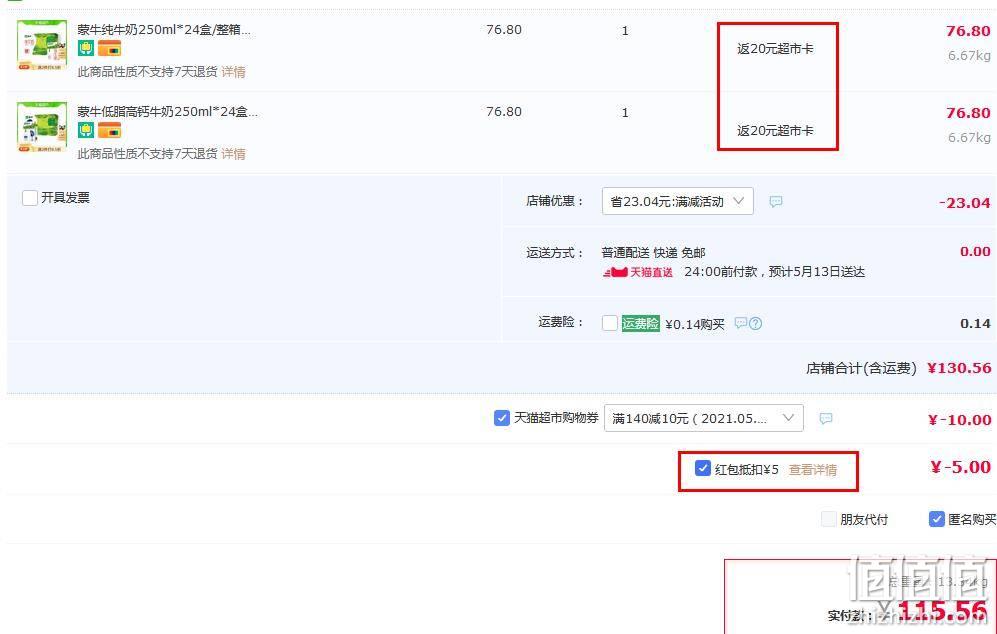Click the 24:00前付款，预计5月13日送达 delivery note
The width and height of the screenshot is (997, 634).
[774, 272]
